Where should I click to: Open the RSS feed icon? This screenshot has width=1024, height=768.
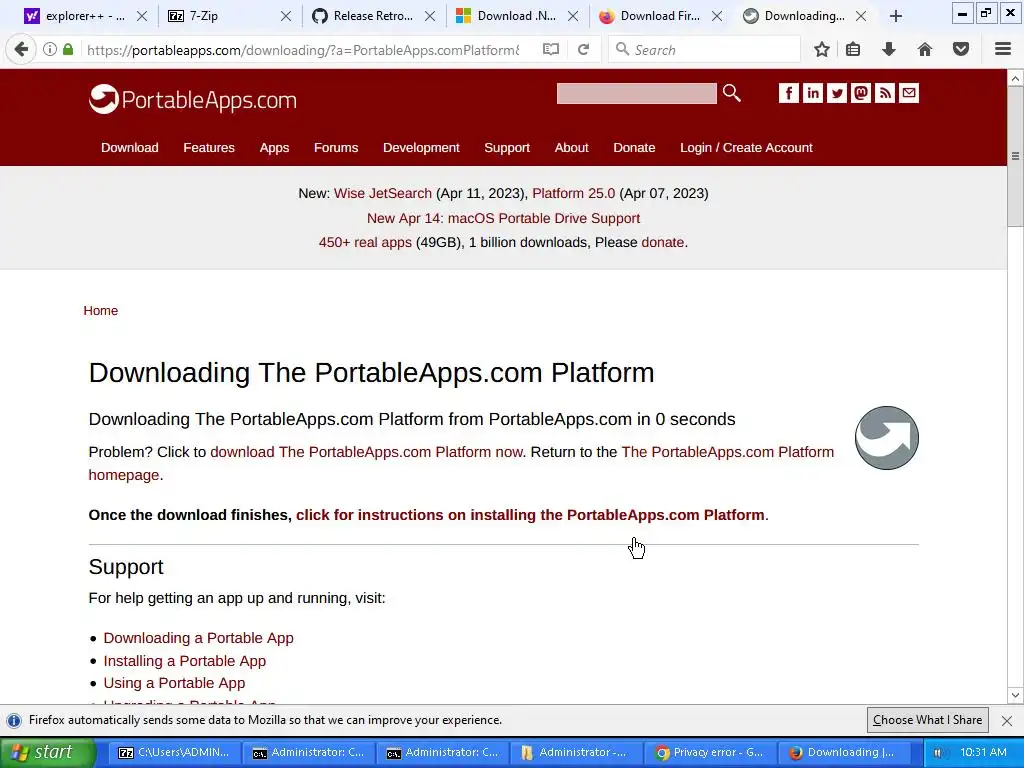[x=885, y=93]
